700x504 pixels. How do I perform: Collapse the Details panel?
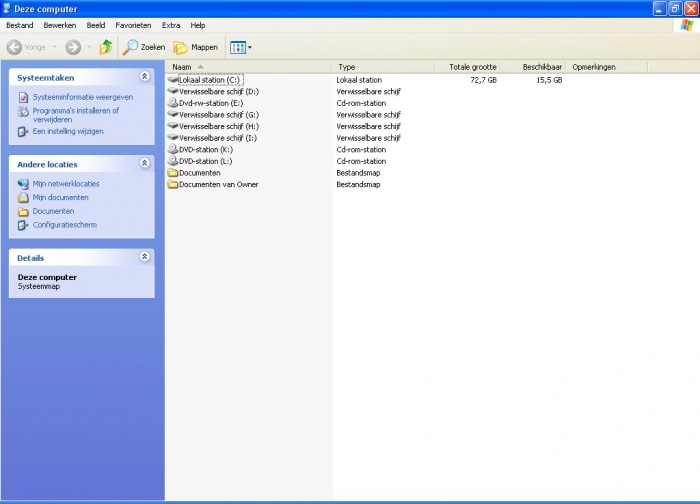144,257
